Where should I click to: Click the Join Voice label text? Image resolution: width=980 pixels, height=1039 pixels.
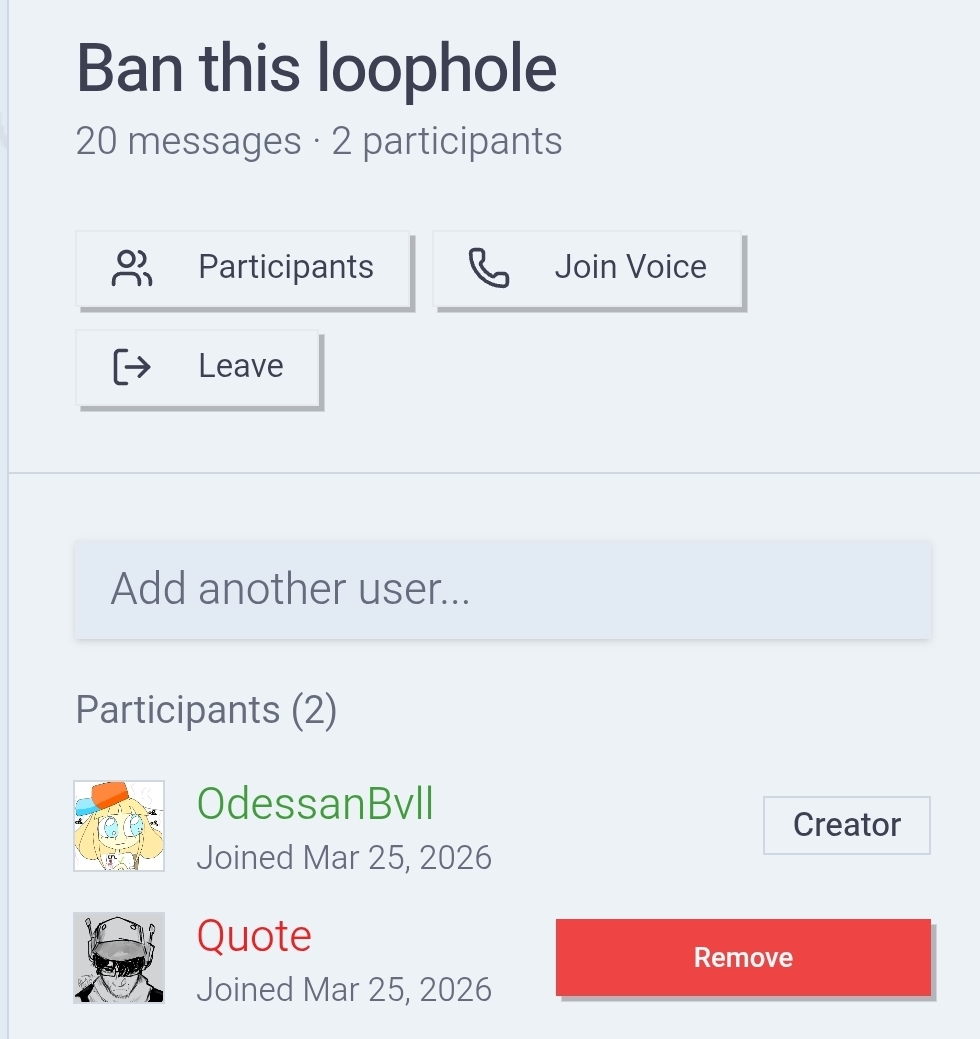tap(631, 267)
